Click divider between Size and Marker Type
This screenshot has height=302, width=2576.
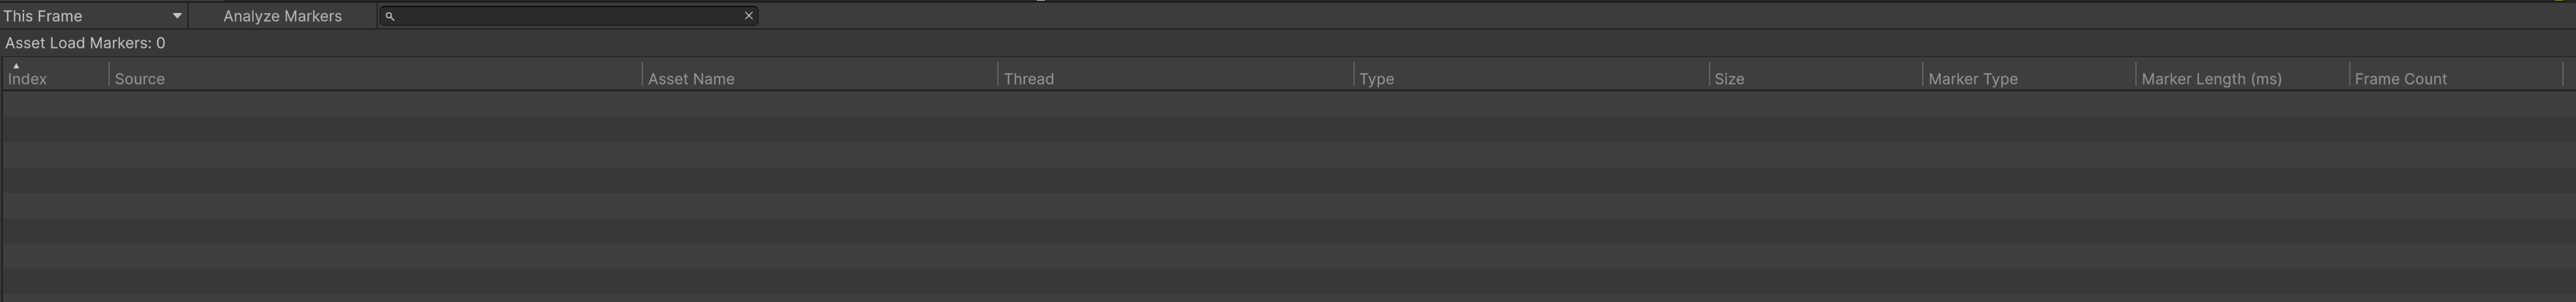coord(1922,76)
